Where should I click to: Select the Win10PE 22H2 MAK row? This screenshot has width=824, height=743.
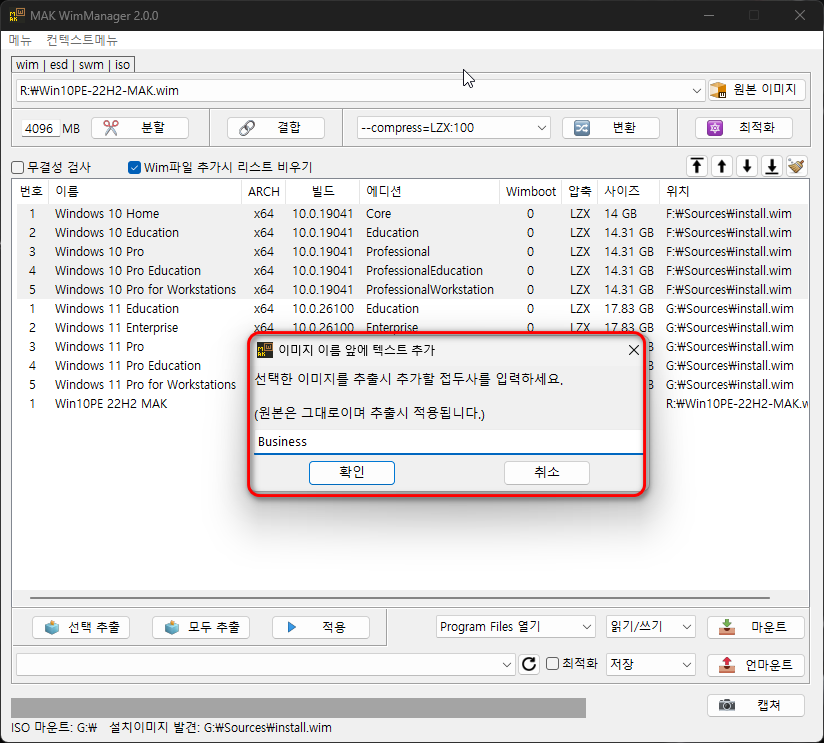131,404
